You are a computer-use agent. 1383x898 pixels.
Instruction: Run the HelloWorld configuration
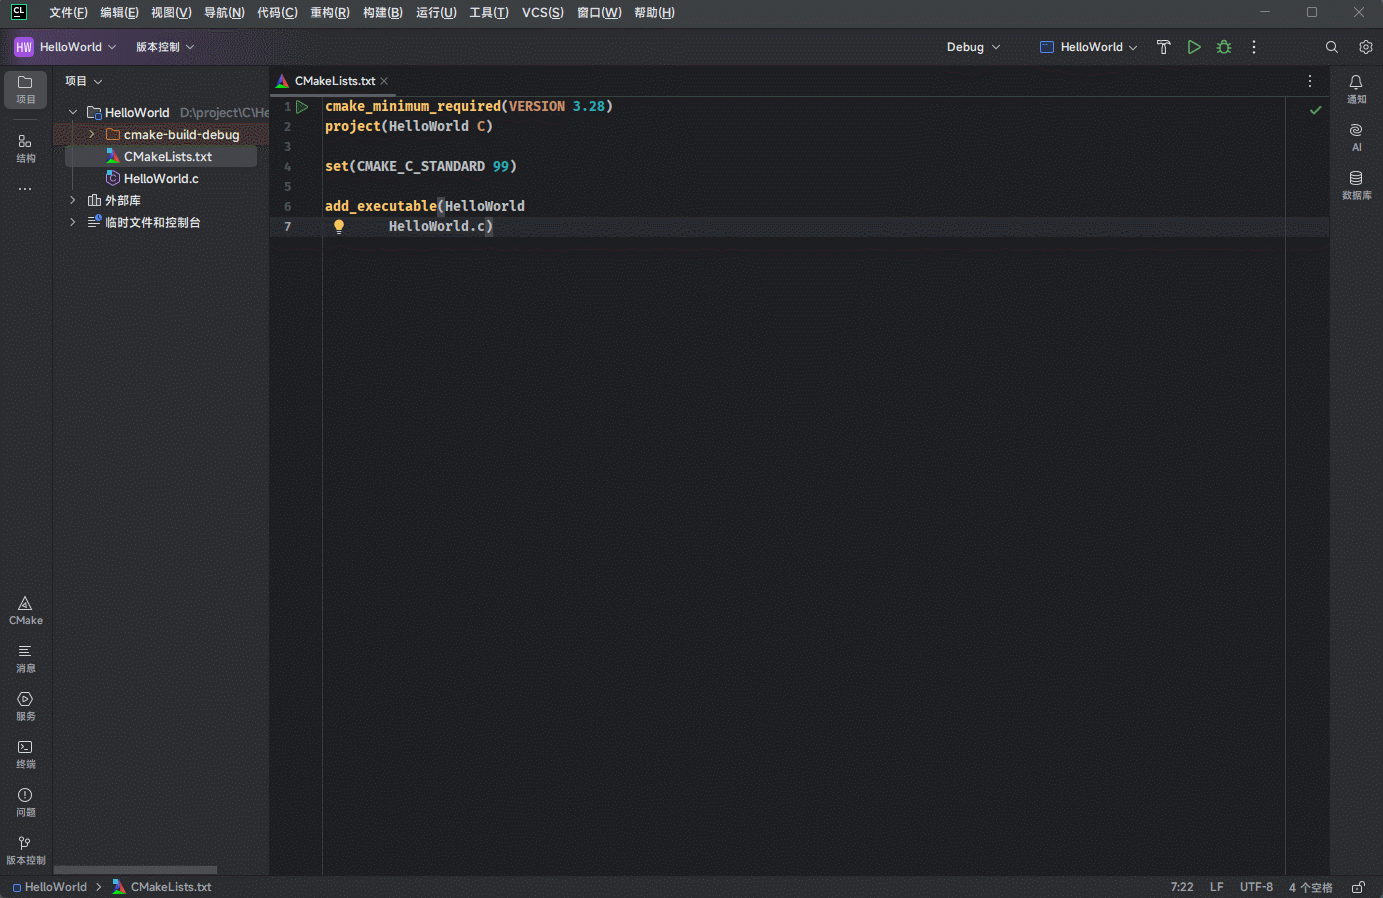click(x=1194, y=47)
